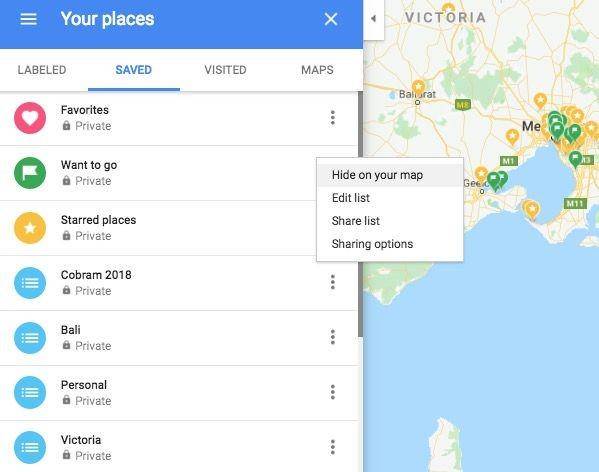The width and height of the screenshot is (599, 472).
Task: Switch to the Maps tab
Action: pos(317,70)
